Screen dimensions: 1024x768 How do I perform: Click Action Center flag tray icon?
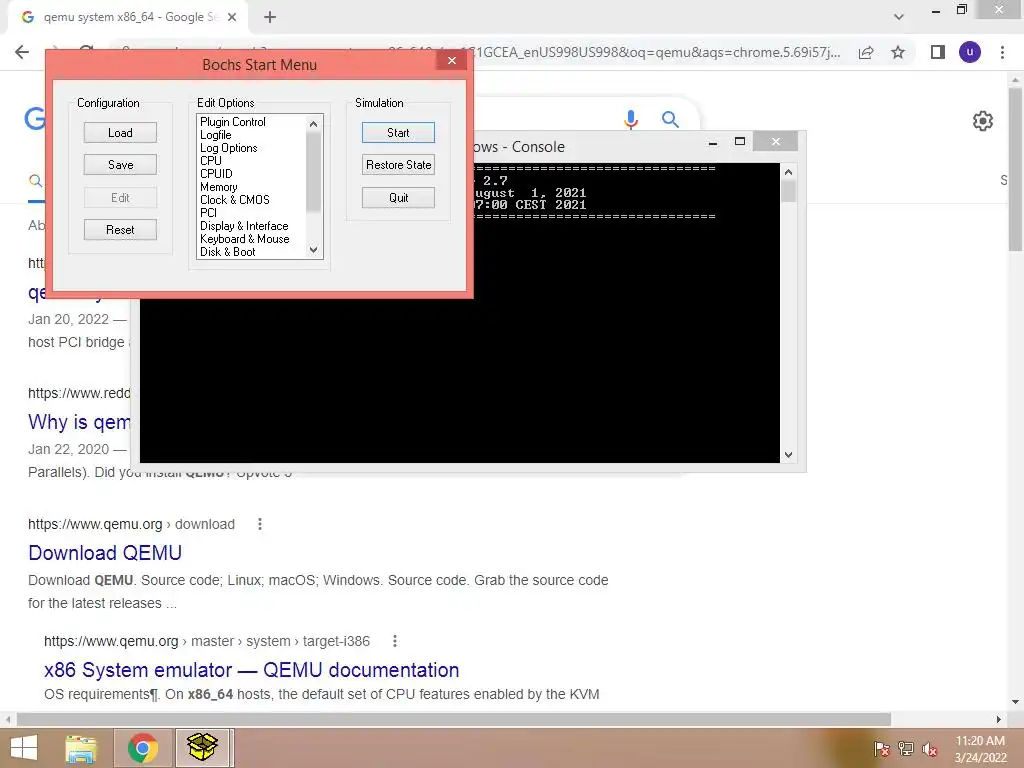(x=881, y=749)
